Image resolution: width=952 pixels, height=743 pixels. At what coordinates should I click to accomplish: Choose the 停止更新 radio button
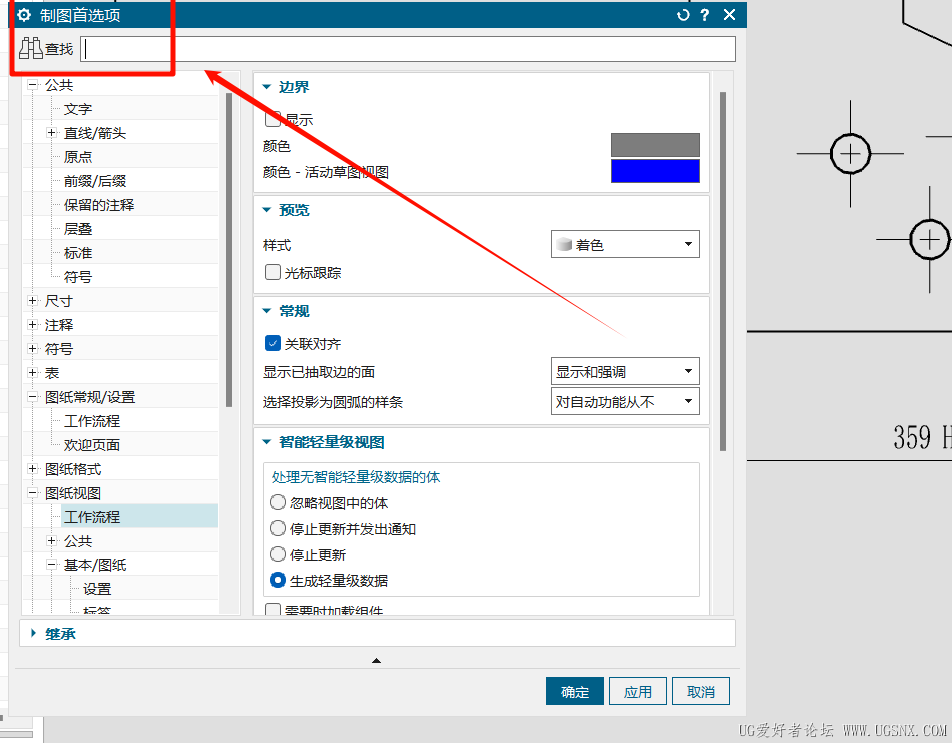[277, 554]
